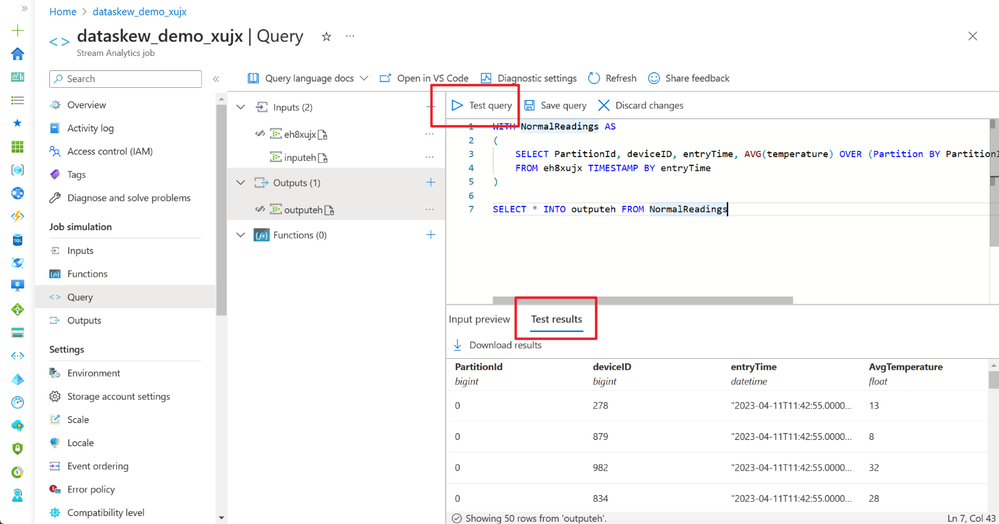Click Share feedback
Viewport: 999px width, 524px height.
point(689,78)
